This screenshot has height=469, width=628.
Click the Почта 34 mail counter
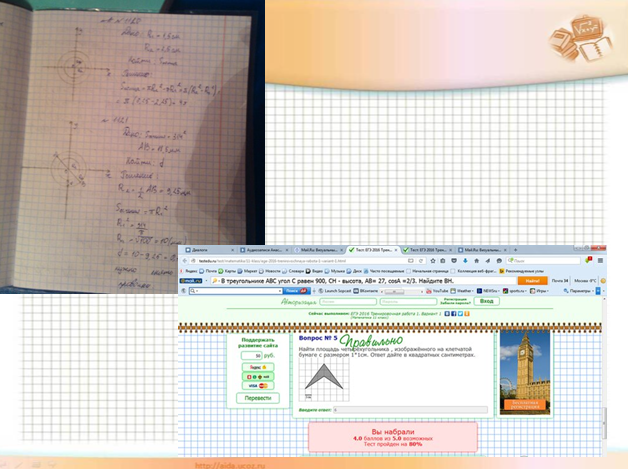click(560, 281)
